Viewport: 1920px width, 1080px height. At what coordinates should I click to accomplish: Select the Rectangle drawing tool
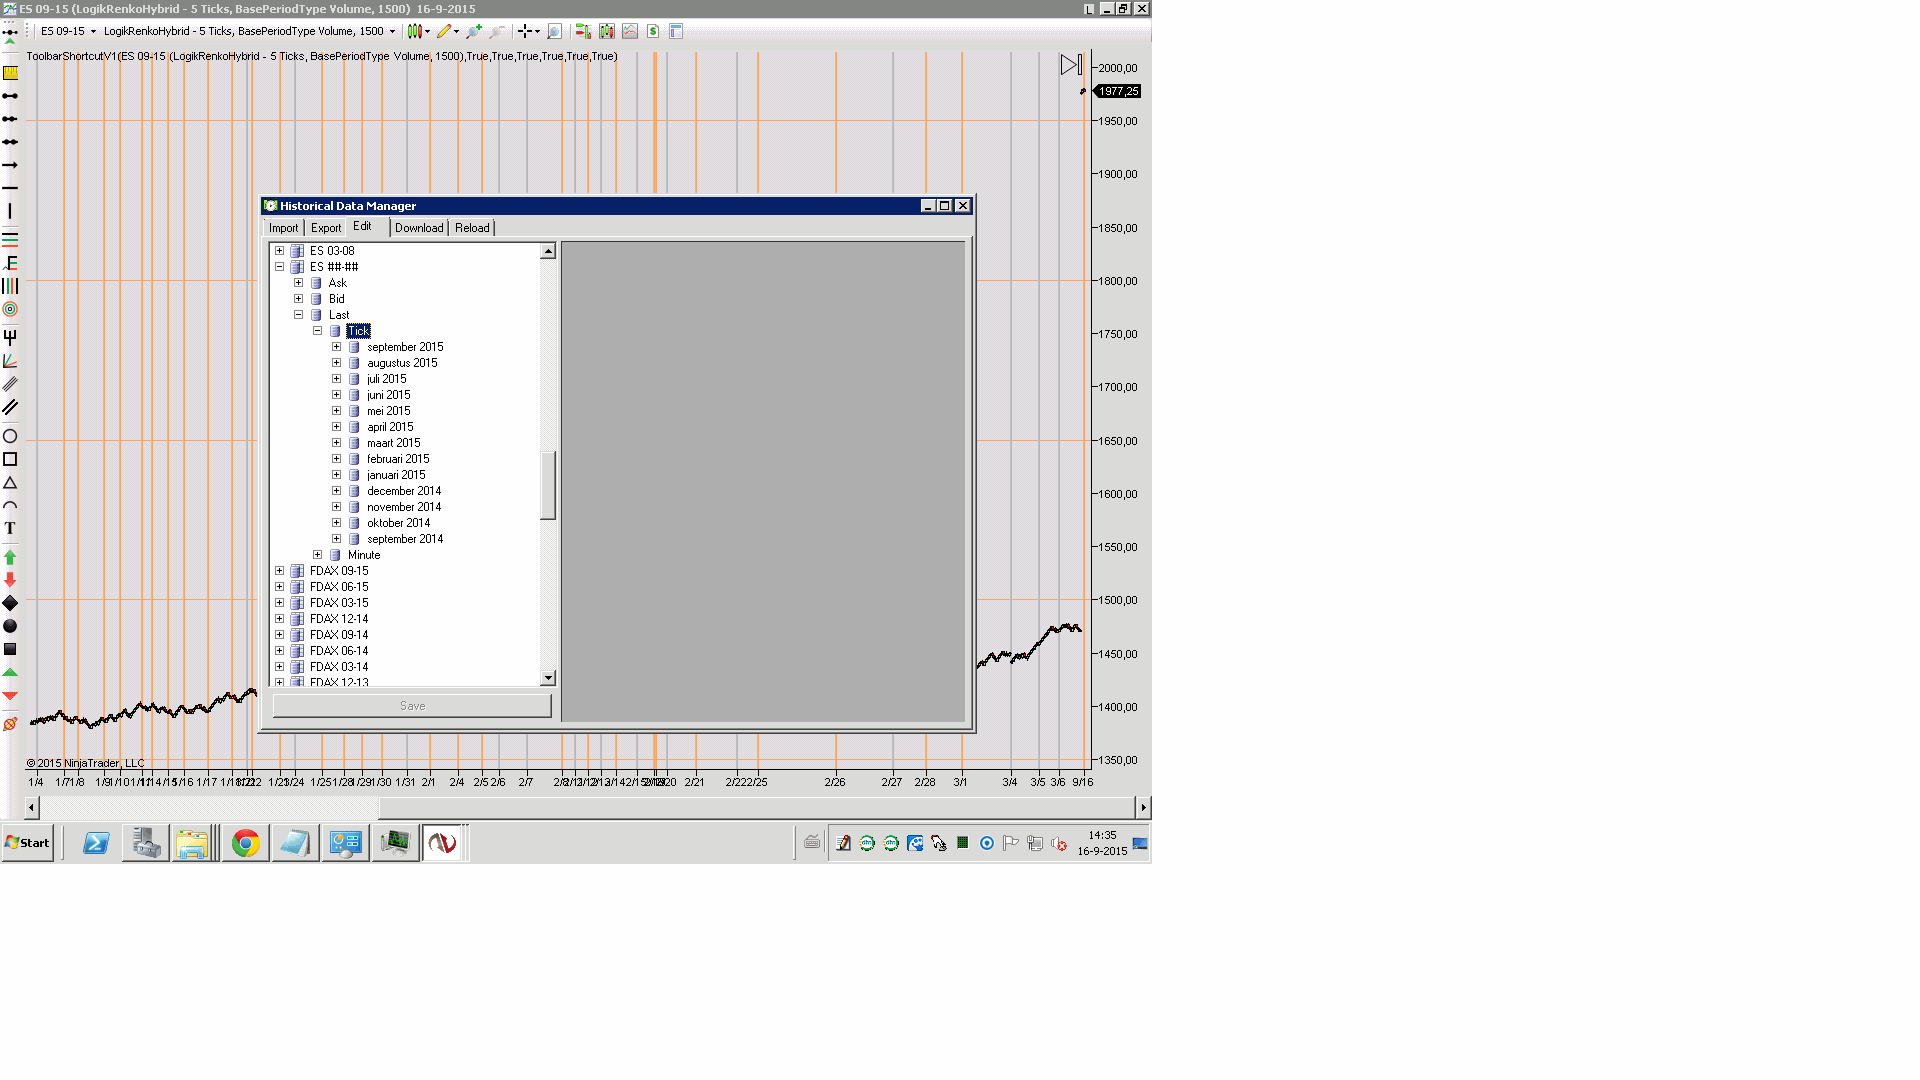click(x=10, y=459)
